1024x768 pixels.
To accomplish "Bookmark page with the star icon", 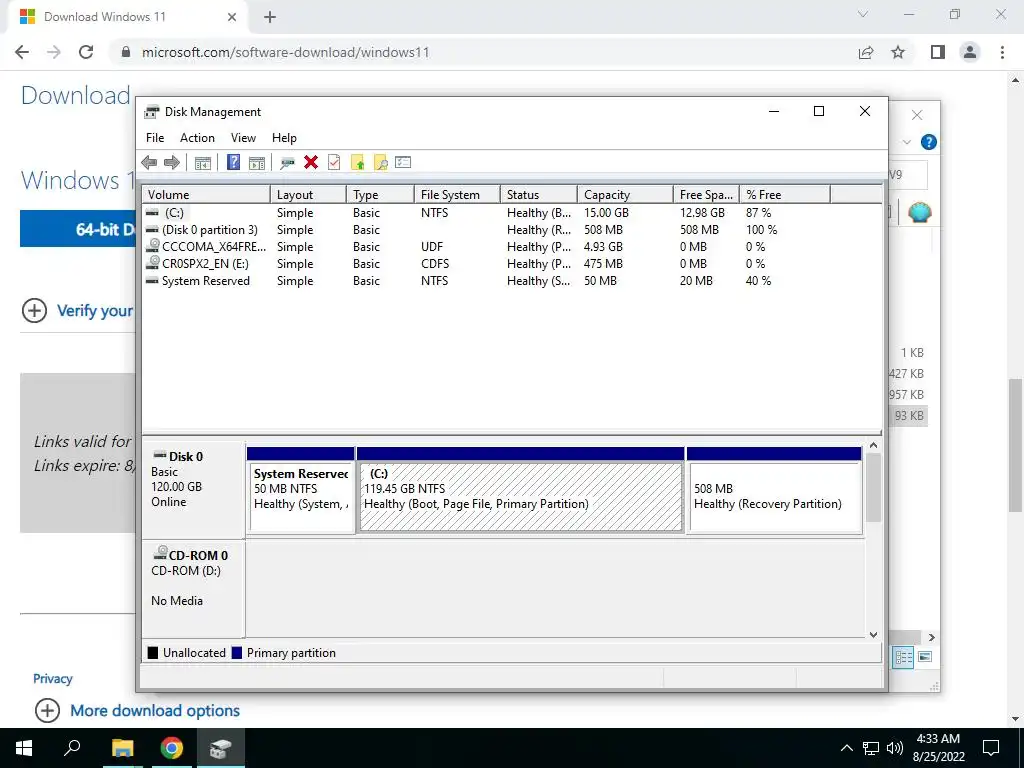I will click(898, 52).
